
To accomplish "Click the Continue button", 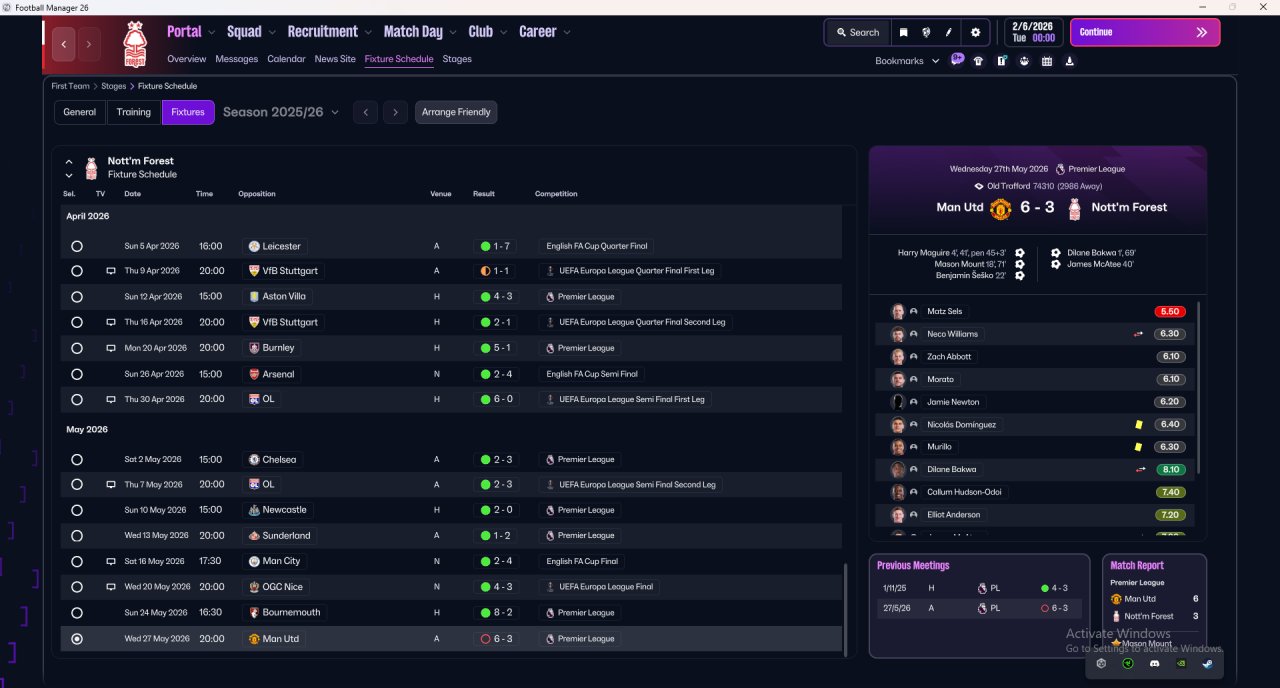I will point(1145,32).
